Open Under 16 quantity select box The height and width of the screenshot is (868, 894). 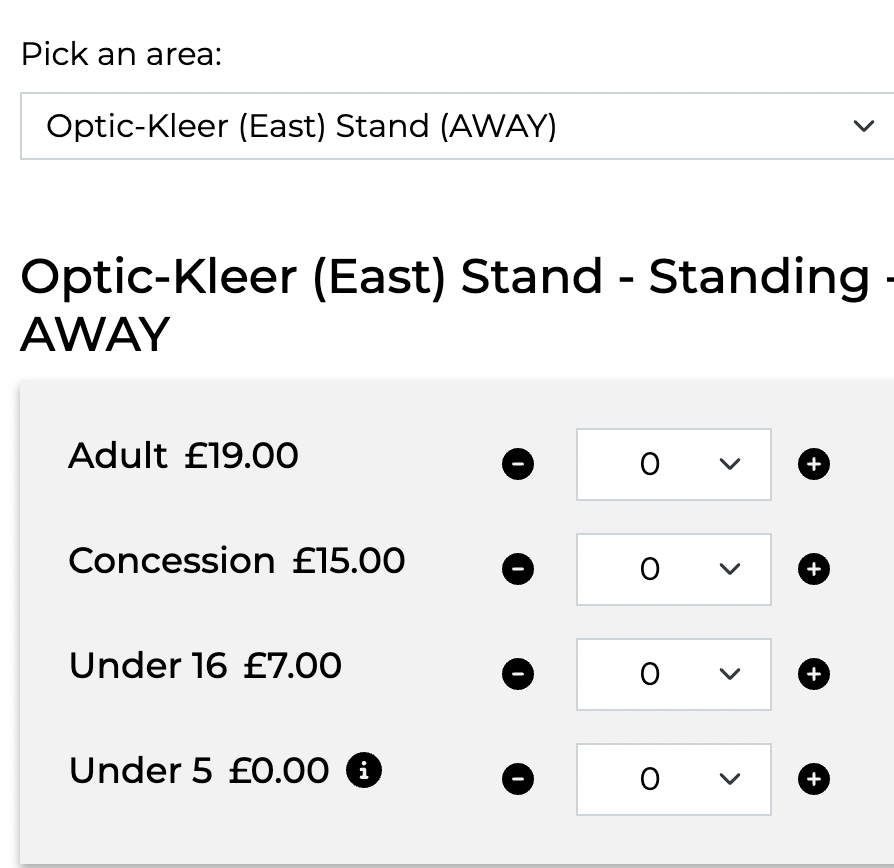pos(673,674)
